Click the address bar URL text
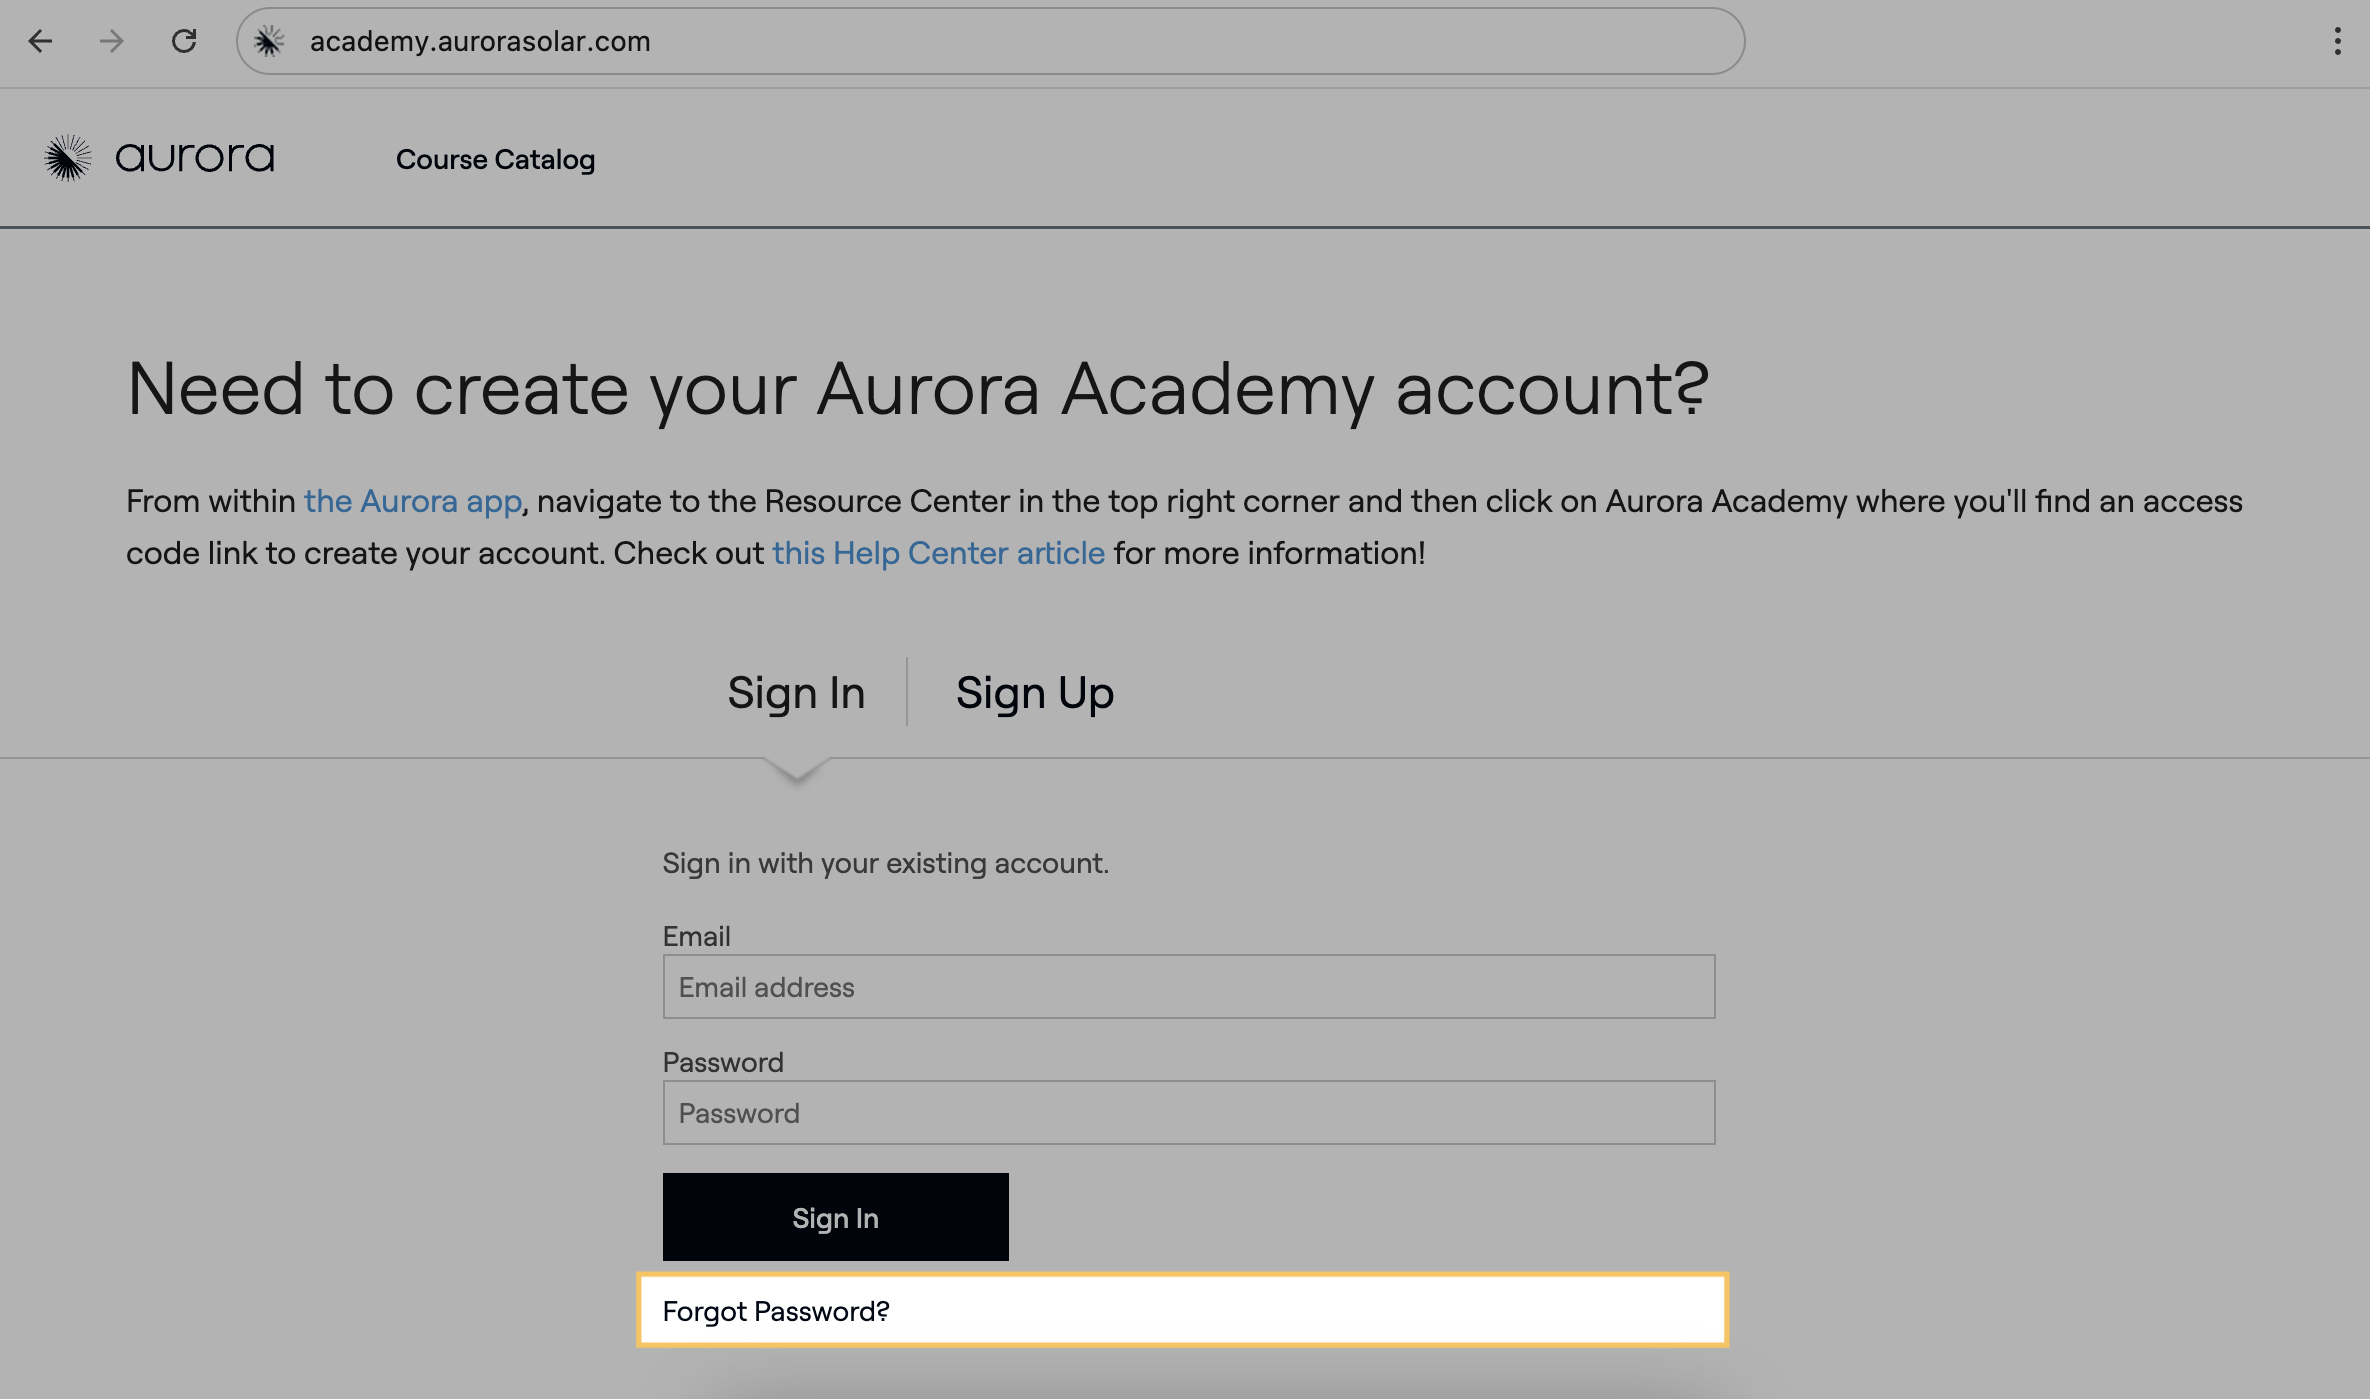The width and height of the screenshot is (2370, 1399). click(x=480, y=41)
